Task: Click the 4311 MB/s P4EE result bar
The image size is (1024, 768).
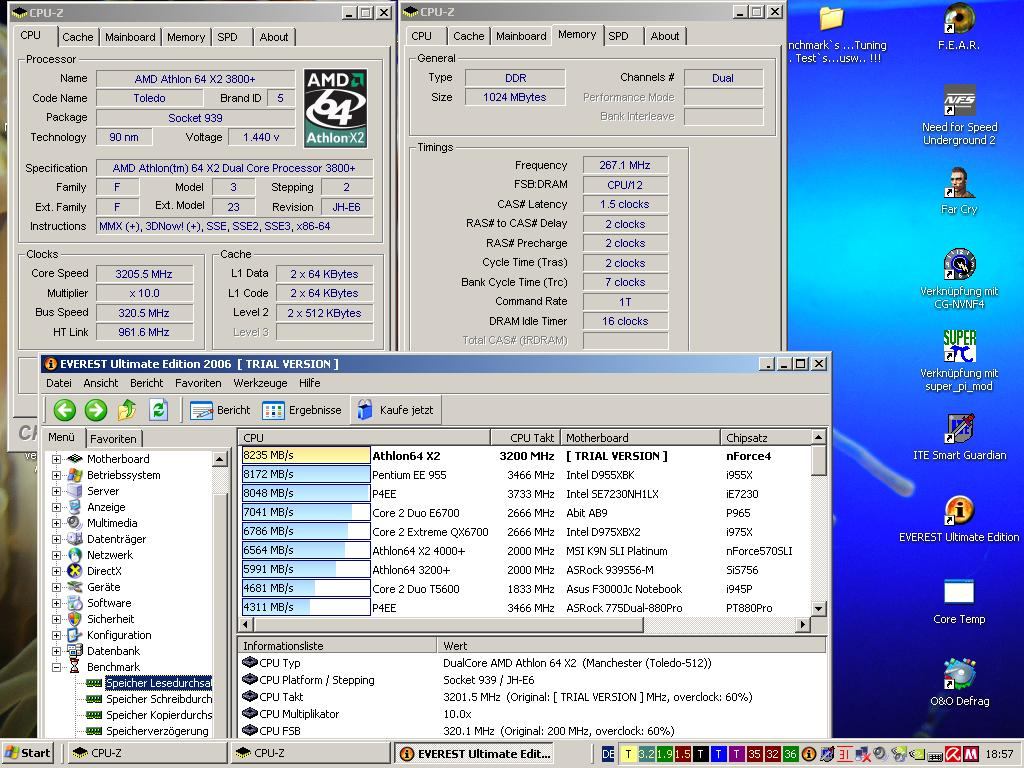Action: (x=306, y=607)
